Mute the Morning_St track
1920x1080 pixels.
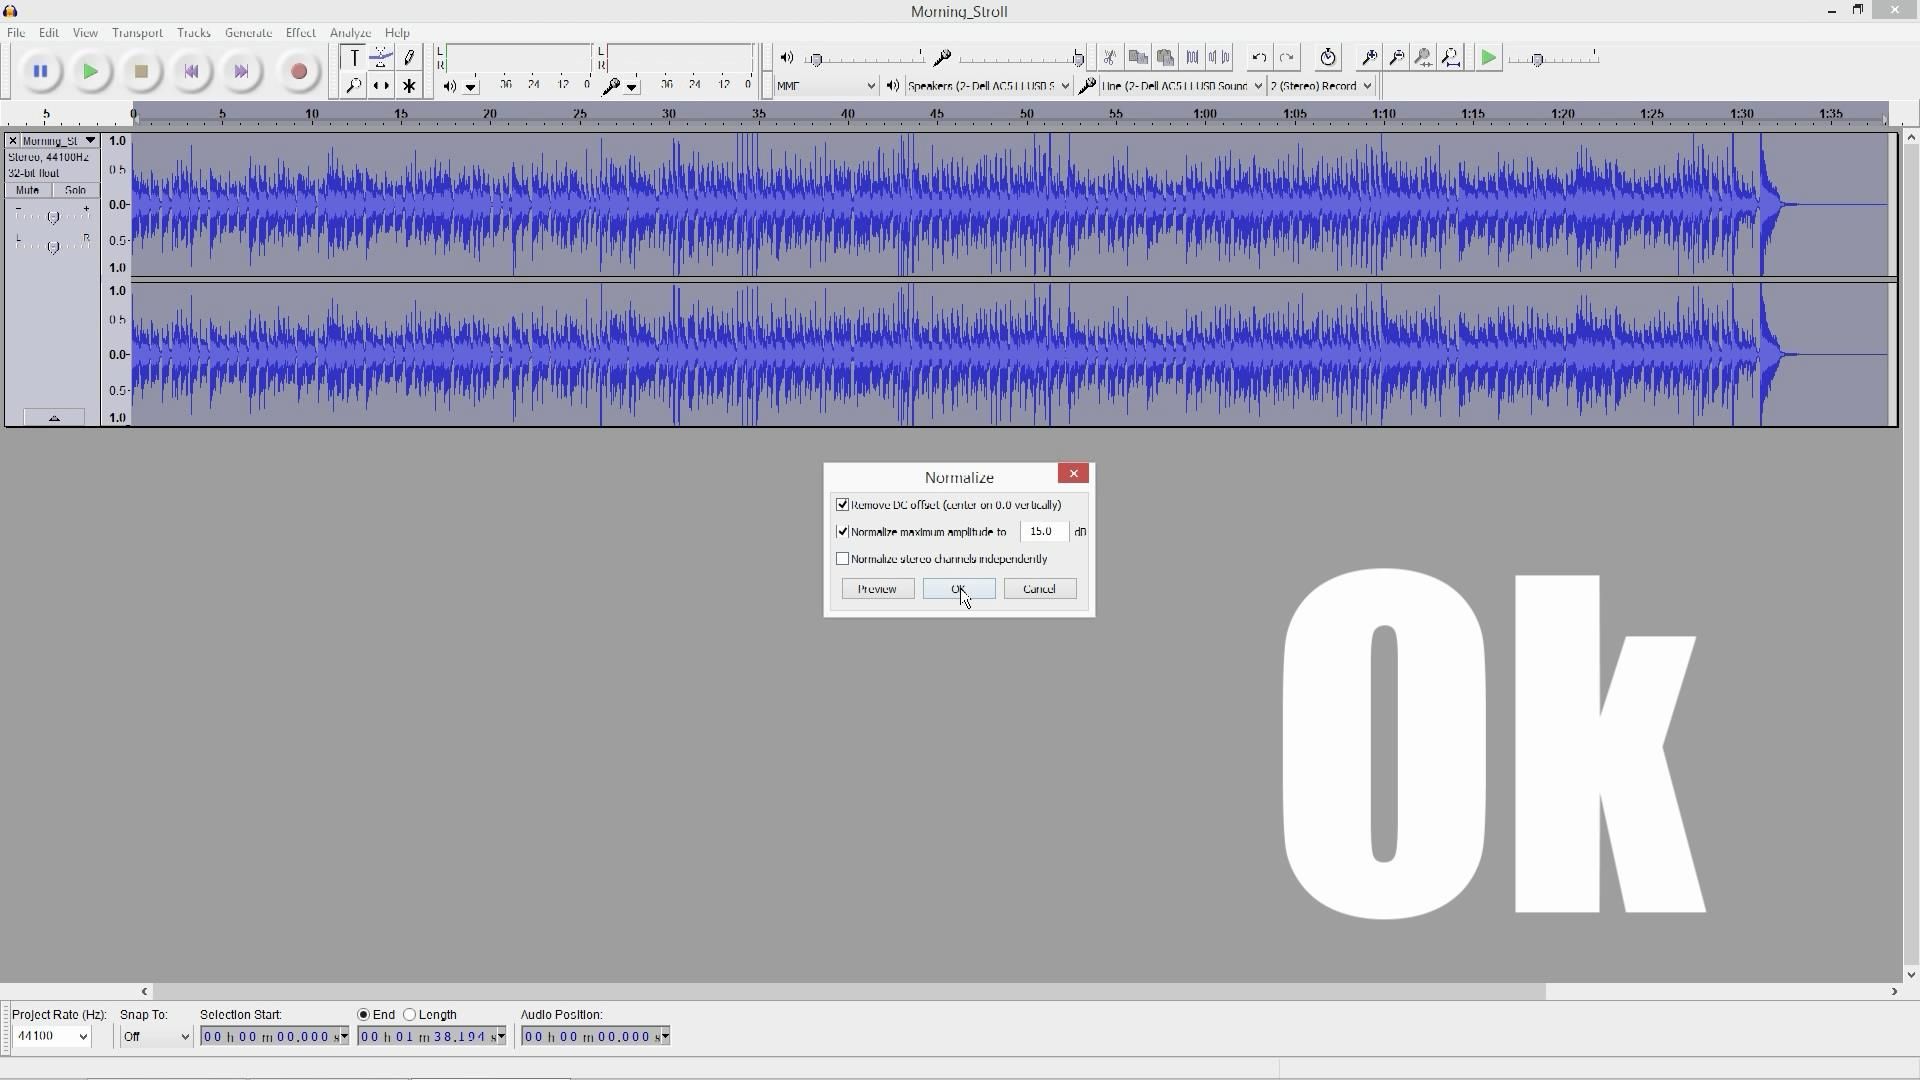(27, 190)
